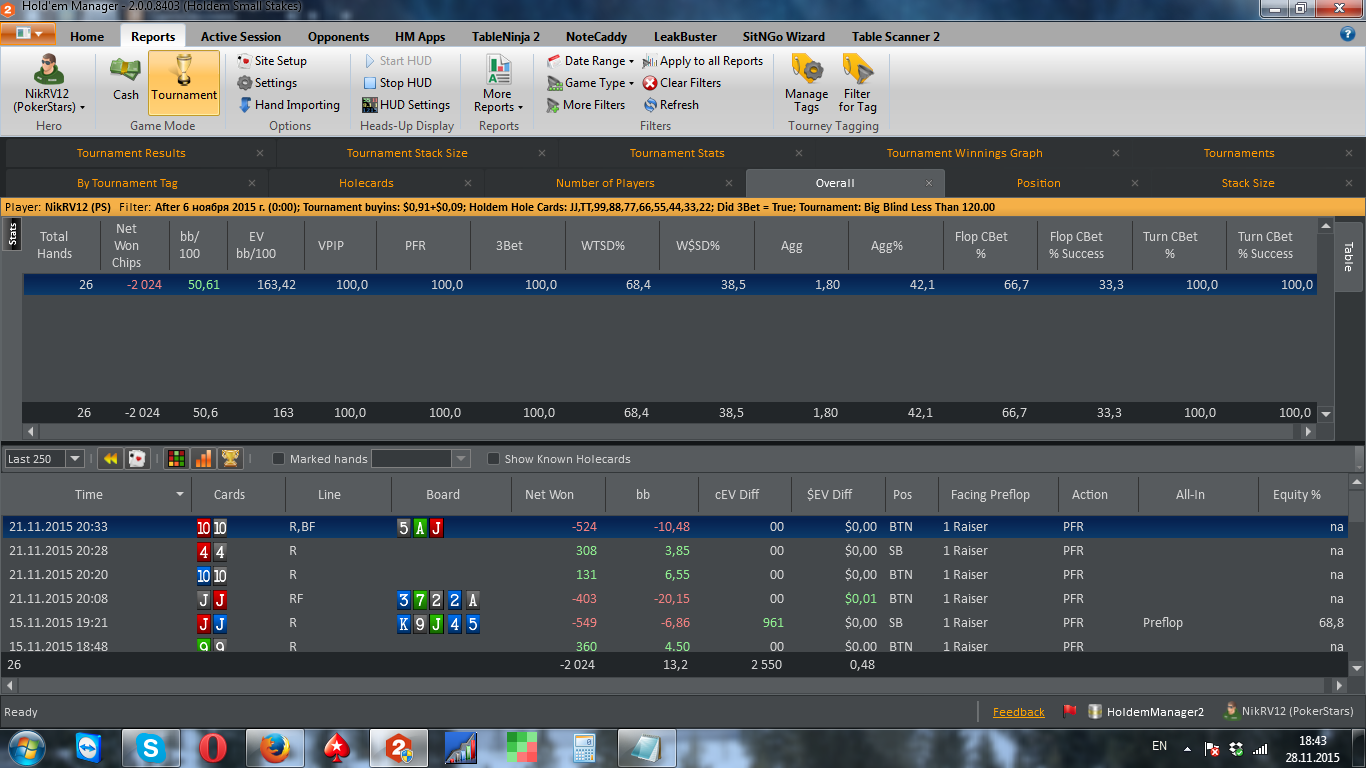Refresh the report data
The height and width of the screenshot is (768, 1366).
pos(671,105)
